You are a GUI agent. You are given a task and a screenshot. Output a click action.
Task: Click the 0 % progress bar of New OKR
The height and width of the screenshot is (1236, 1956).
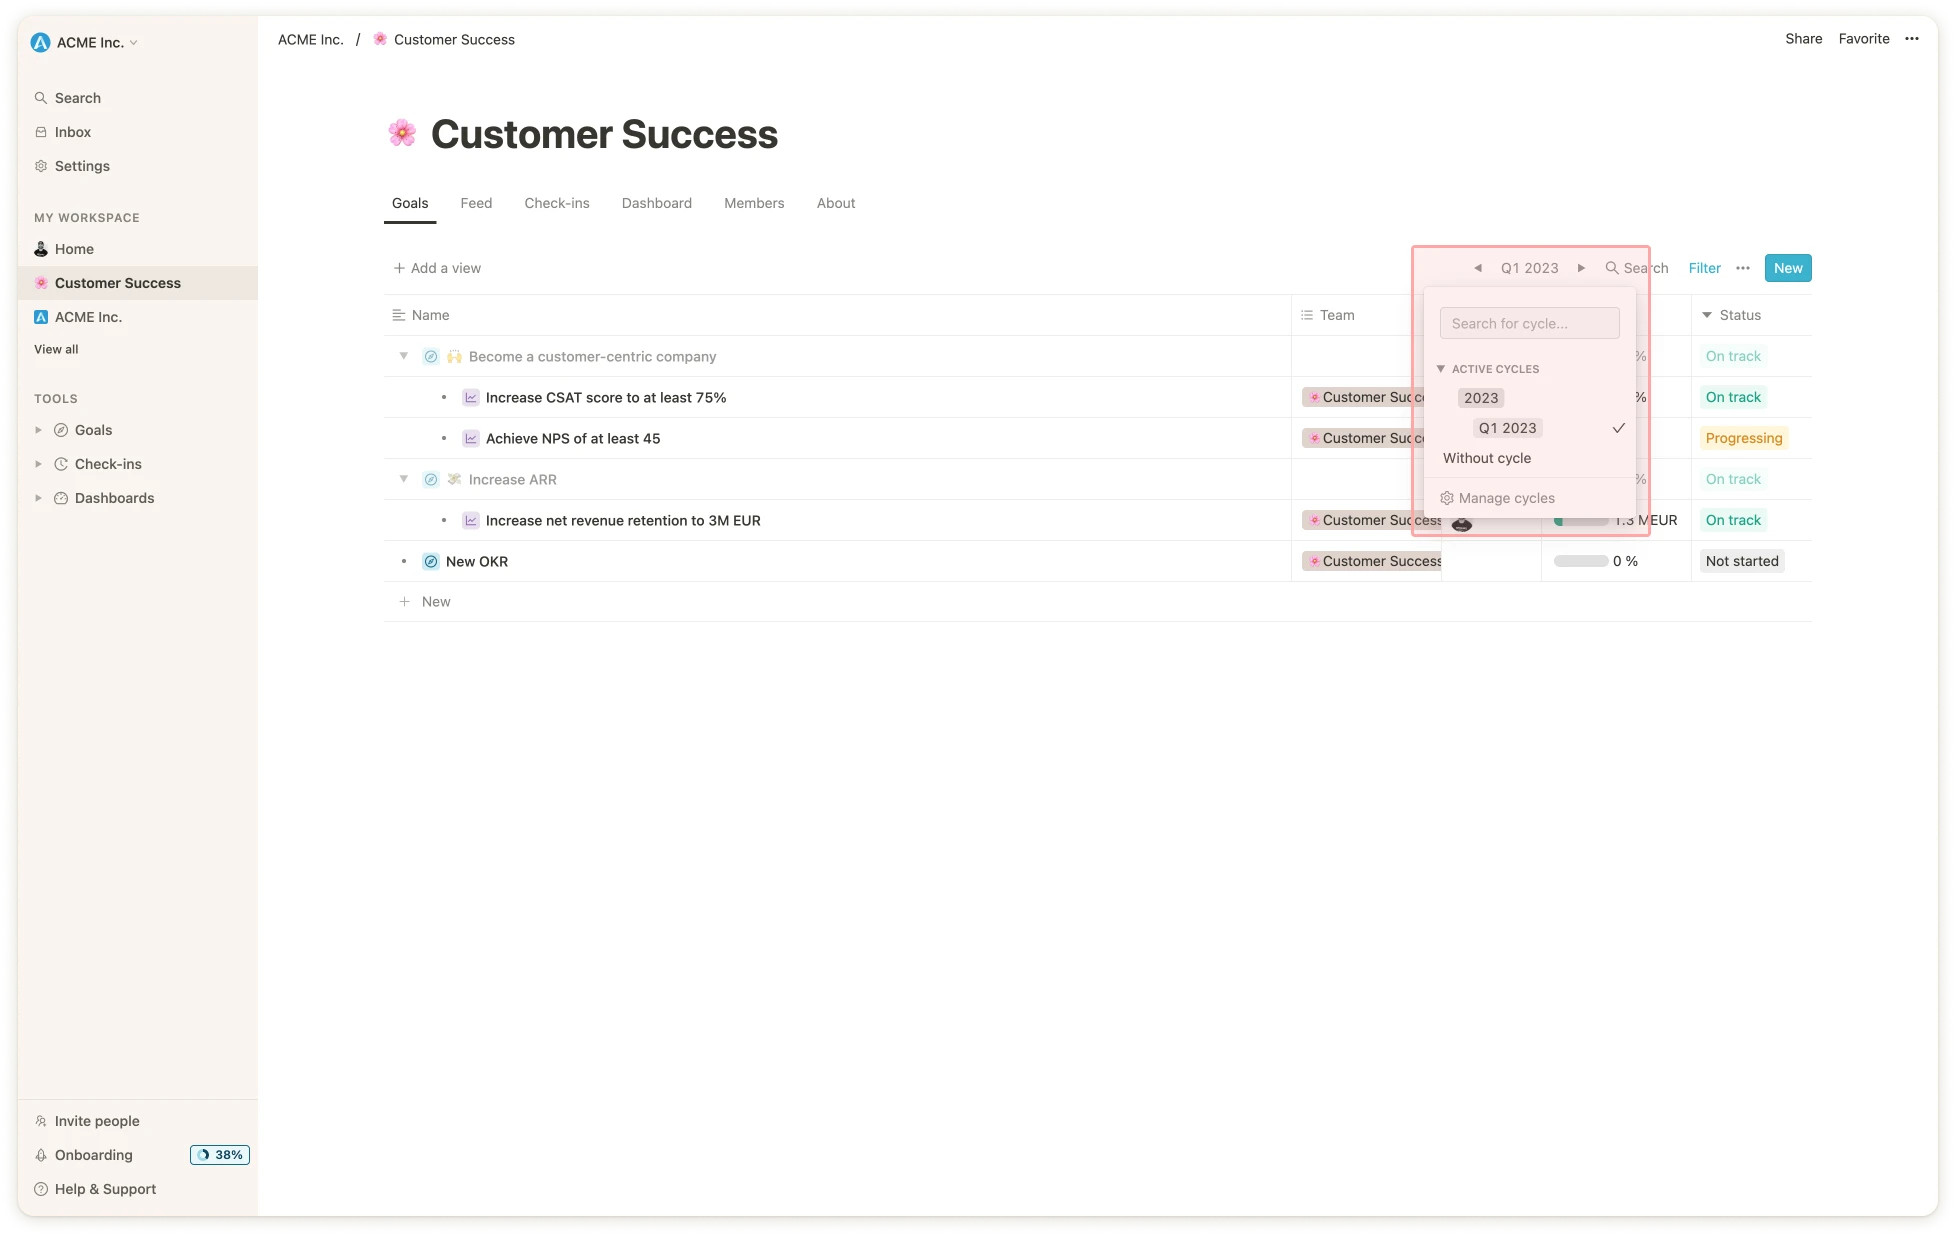click(x=1580, y=561)
